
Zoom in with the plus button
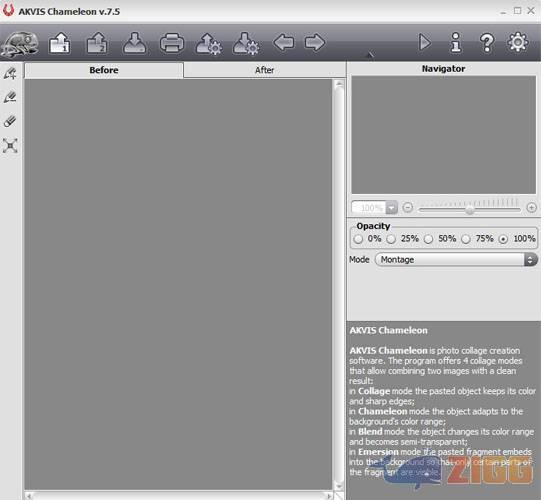coord(532,208)
